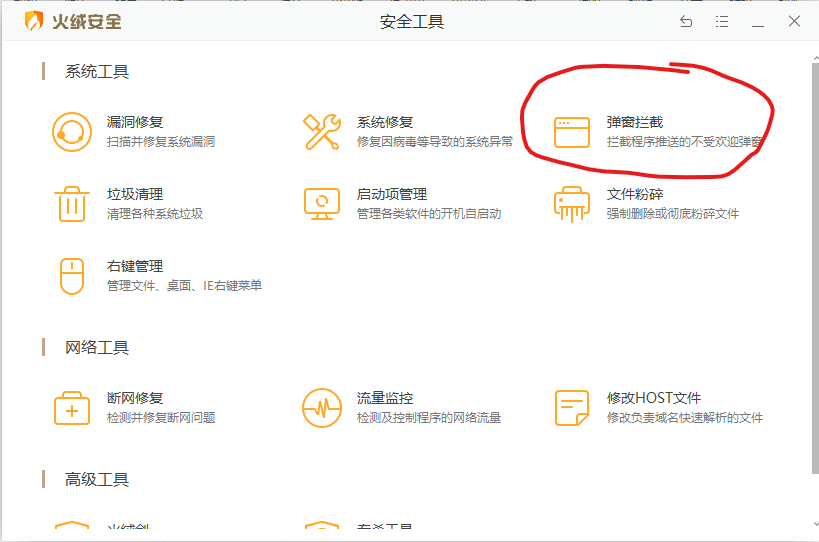Click the 系统工具 section heading
The width and height of the screenshot is (819, 542).
[x=97, y=72]
